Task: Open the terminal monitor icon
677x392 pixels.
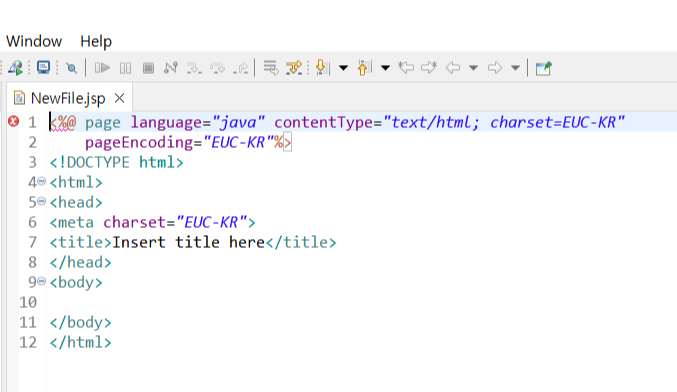Action: point(43,68)
